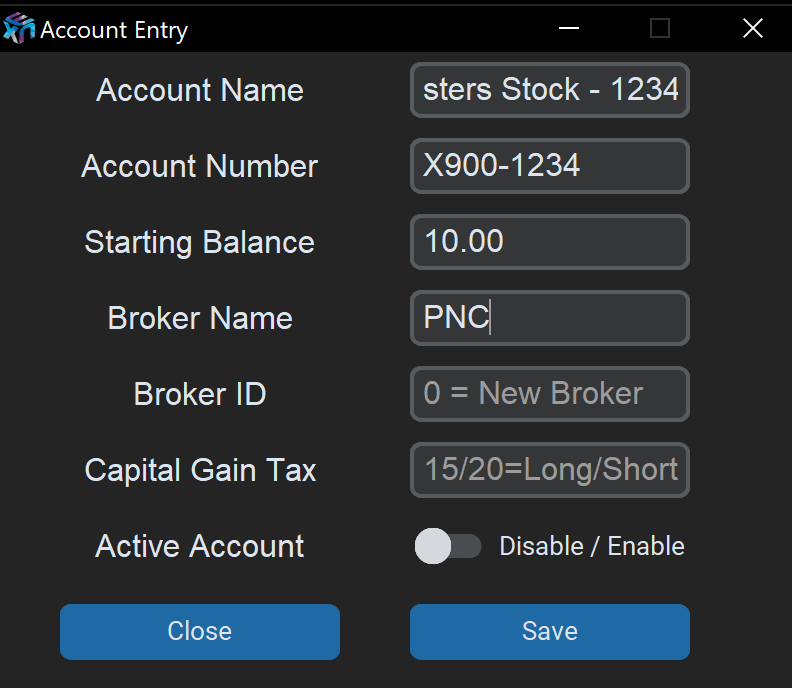Click the app logo in title bar
This screenshot has width=792, height=688.
point(19,29)
